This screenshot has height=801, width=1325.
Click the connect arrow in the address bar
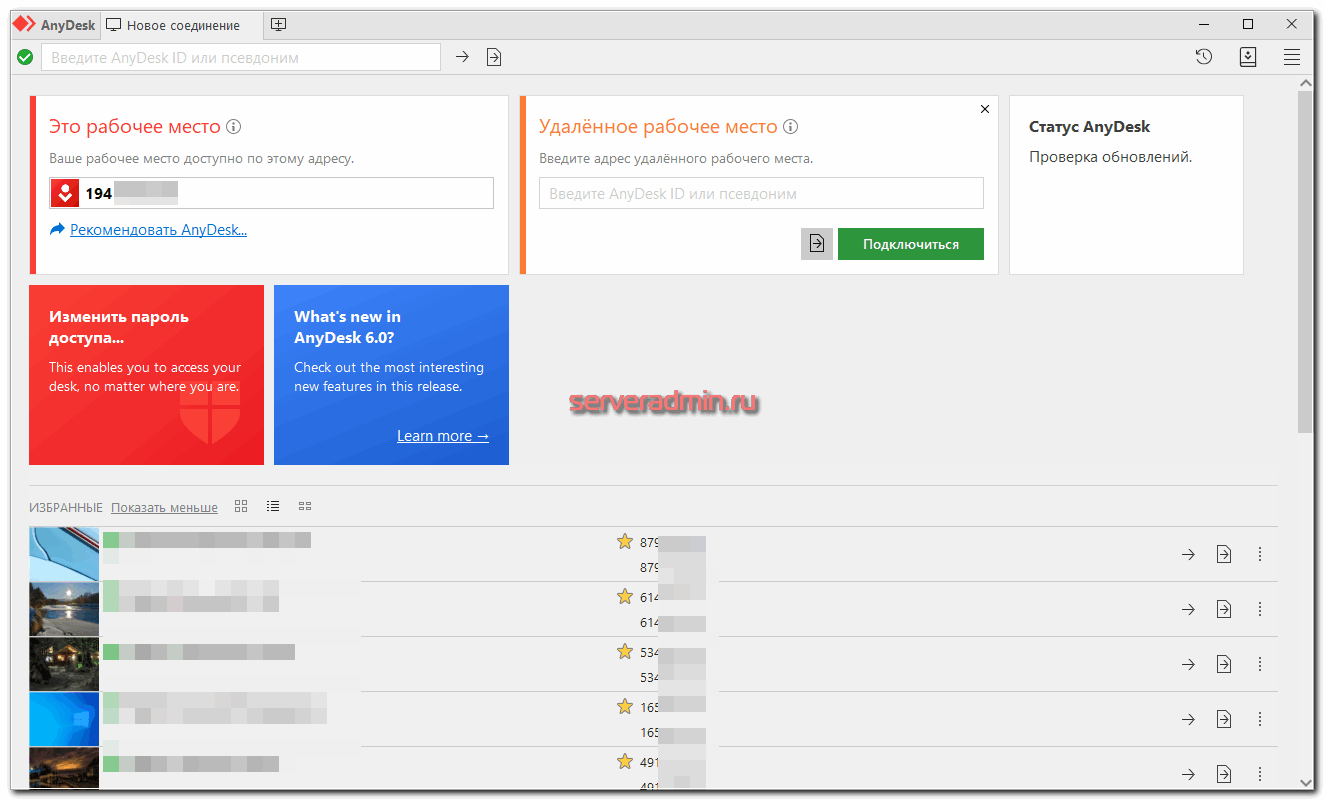[x=462, y=57]
